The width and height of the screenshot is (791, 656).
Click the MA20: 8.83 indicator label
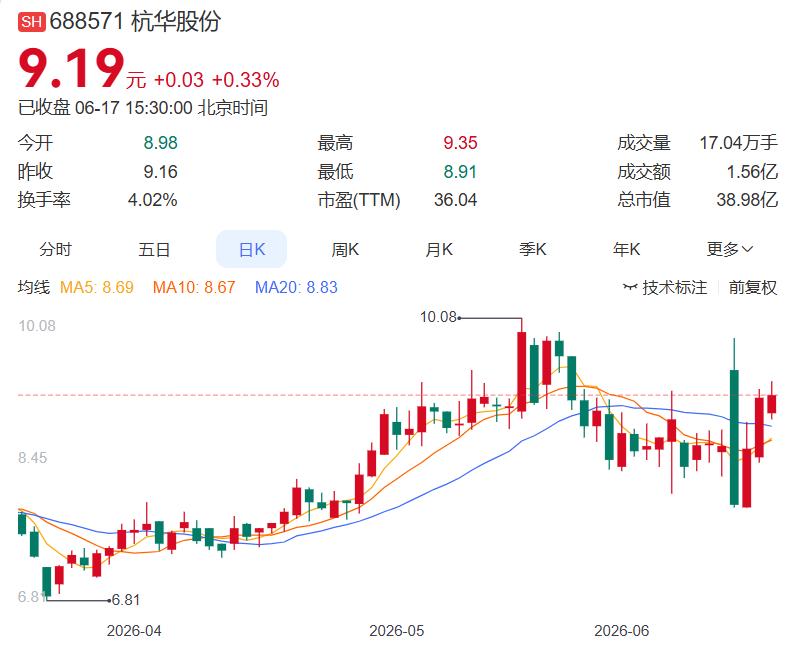pyautogui.click(x=296, y=288)
